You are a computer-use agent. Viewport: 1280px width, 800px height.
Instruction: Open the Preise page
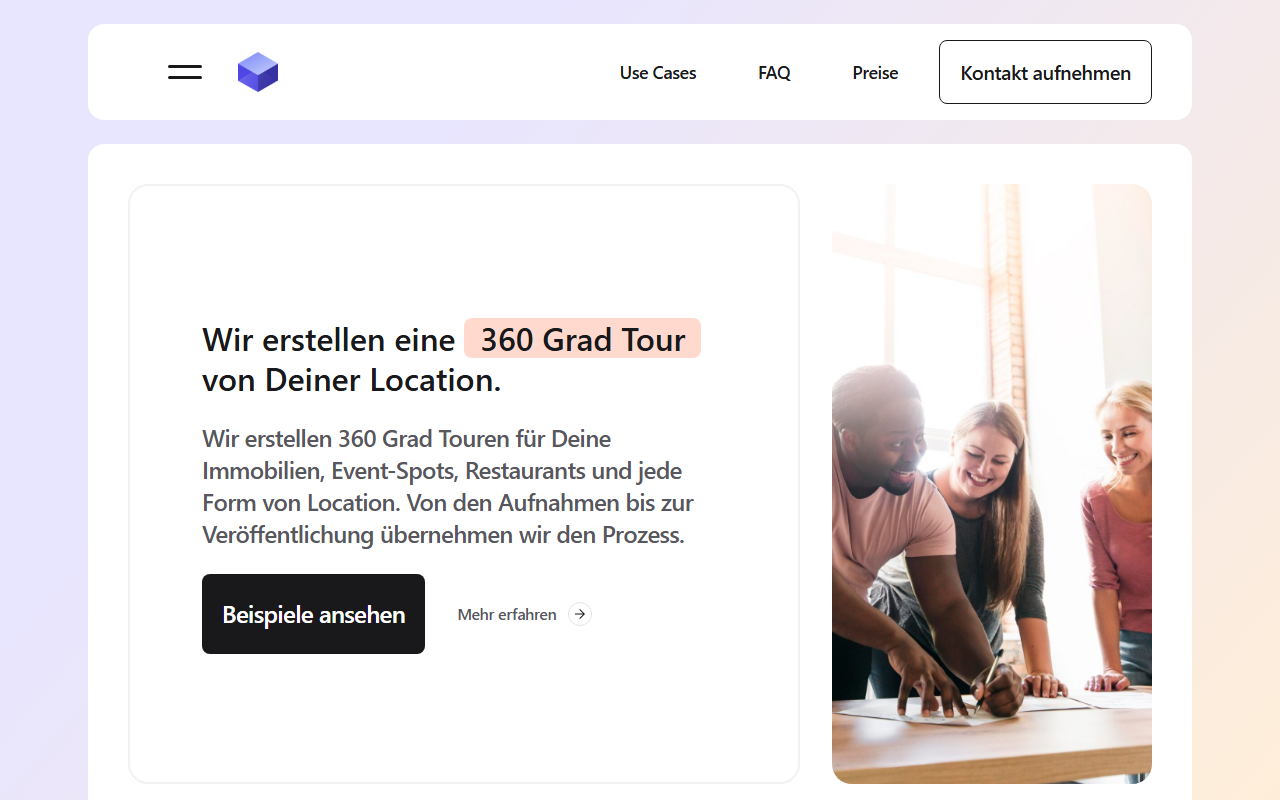pyautogui.click(x=875, y=73)
